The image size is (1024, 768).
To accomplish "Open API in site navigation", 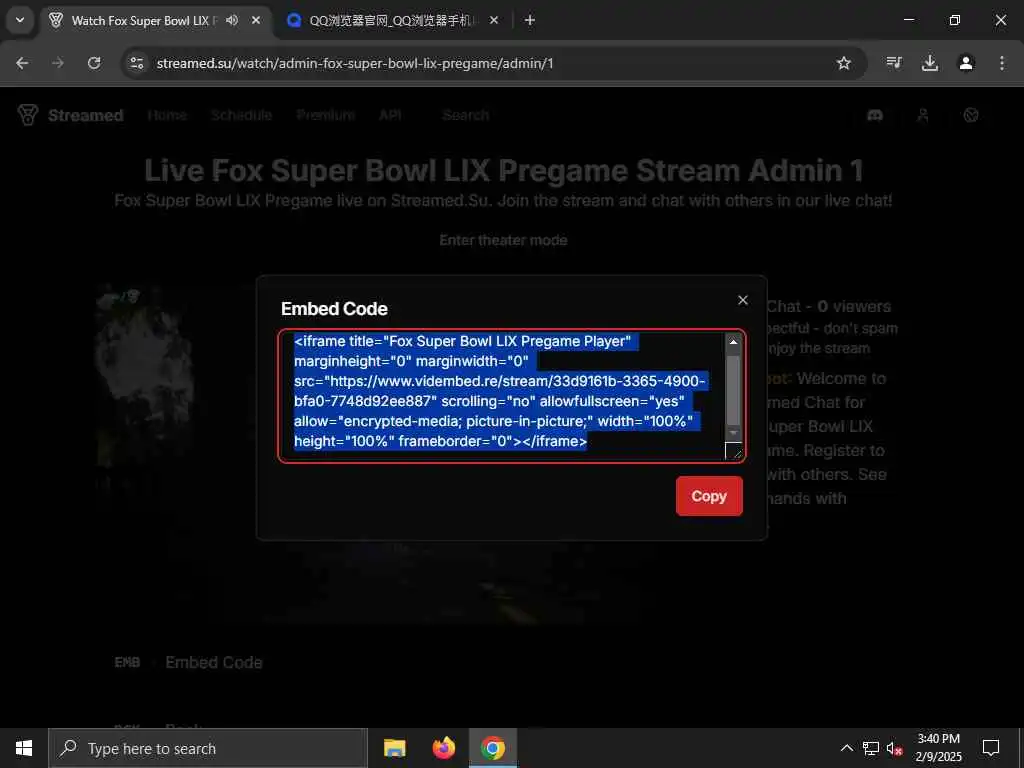I will point(390,115).
